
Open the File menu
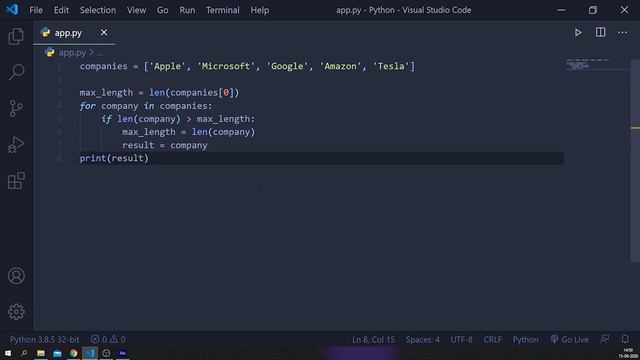point(36,10)
